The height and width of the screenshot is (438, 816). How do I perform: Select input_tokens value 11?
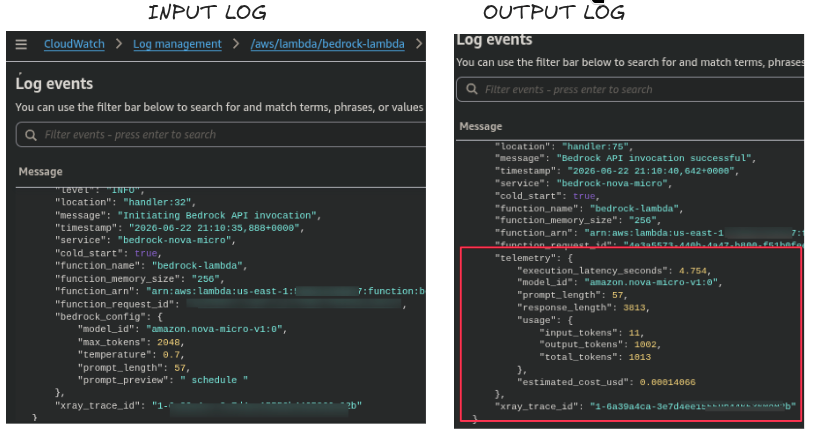tap(634, 333)
